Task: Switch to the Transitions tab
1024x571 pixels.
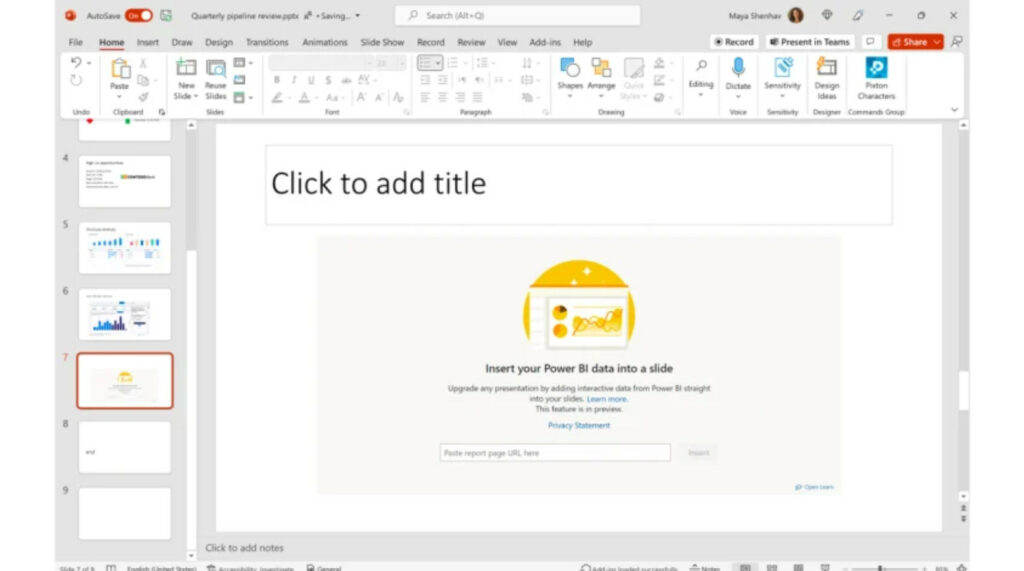Action: point(267,42)
